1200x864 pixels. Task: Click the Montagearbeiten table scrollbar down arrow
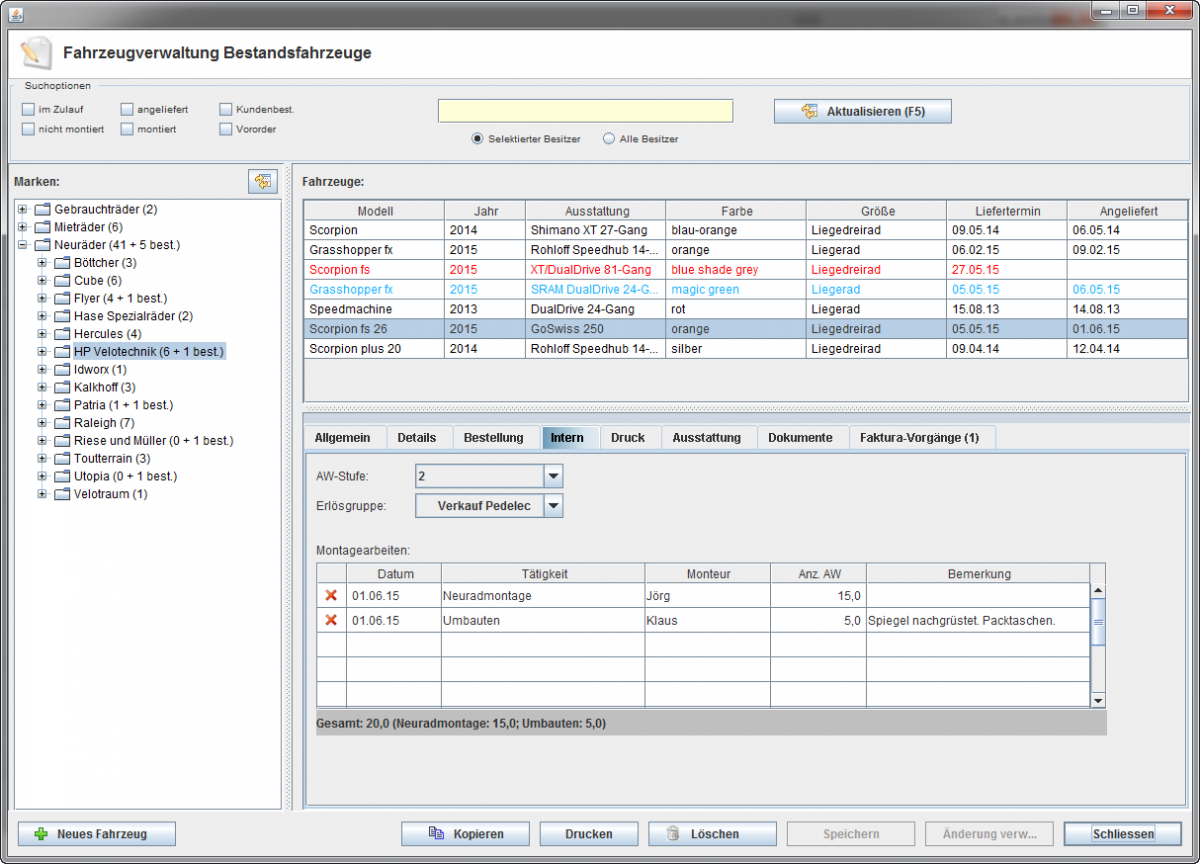(1098, 701)
